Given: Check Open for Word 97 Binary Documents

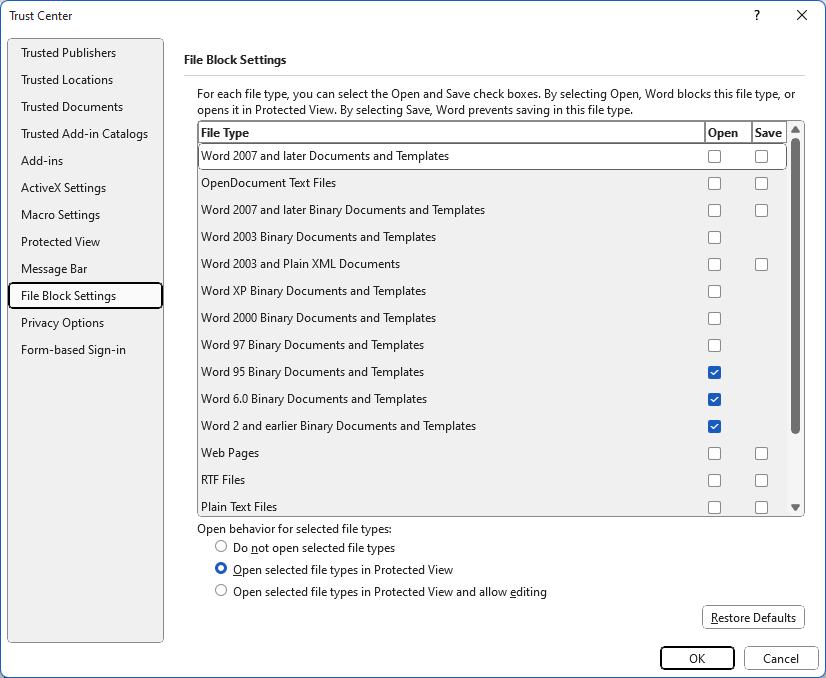Looking at the screenshot, I should 714,346.
